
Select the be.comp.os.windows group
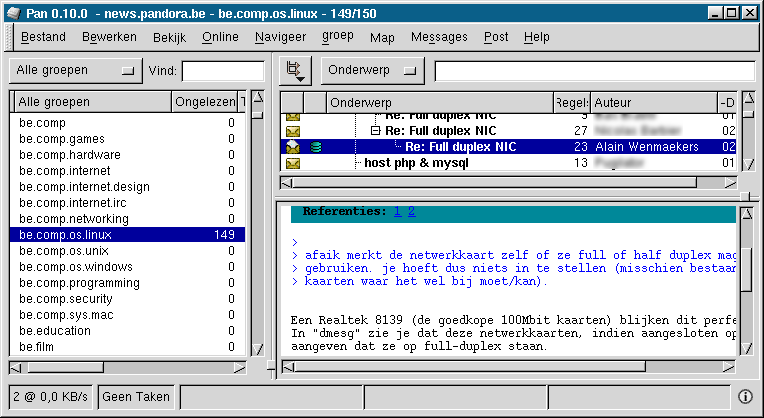127,267
